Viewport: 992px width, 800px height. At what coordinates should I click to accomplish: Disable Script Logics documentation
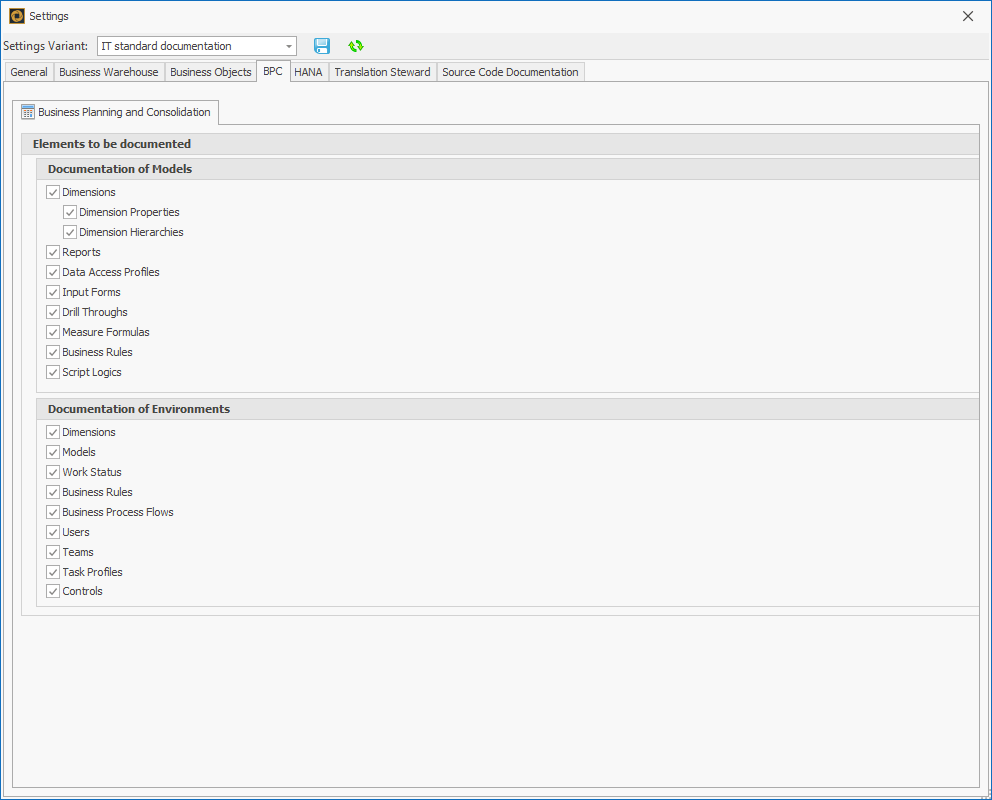52,372
